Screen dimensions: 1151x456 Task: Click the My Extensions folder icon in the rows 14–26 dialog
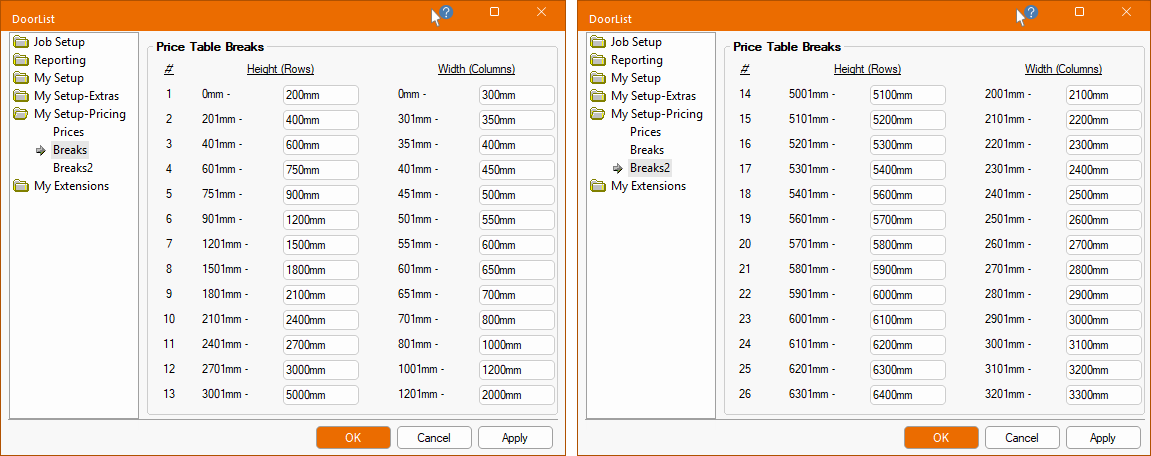pos(598,186)
